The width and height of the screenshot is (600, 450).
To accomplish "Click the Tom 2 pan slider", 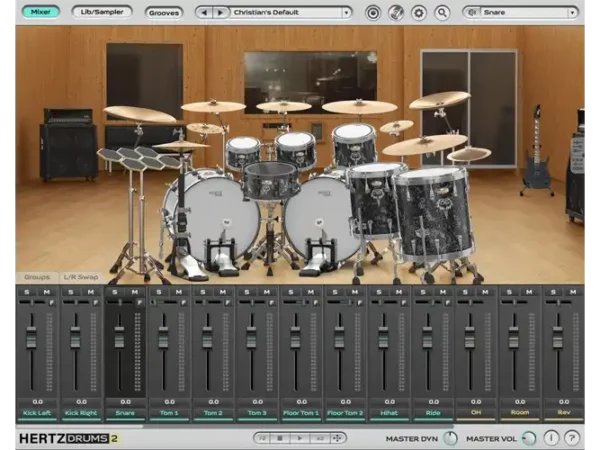I will (x=209, y=303).
